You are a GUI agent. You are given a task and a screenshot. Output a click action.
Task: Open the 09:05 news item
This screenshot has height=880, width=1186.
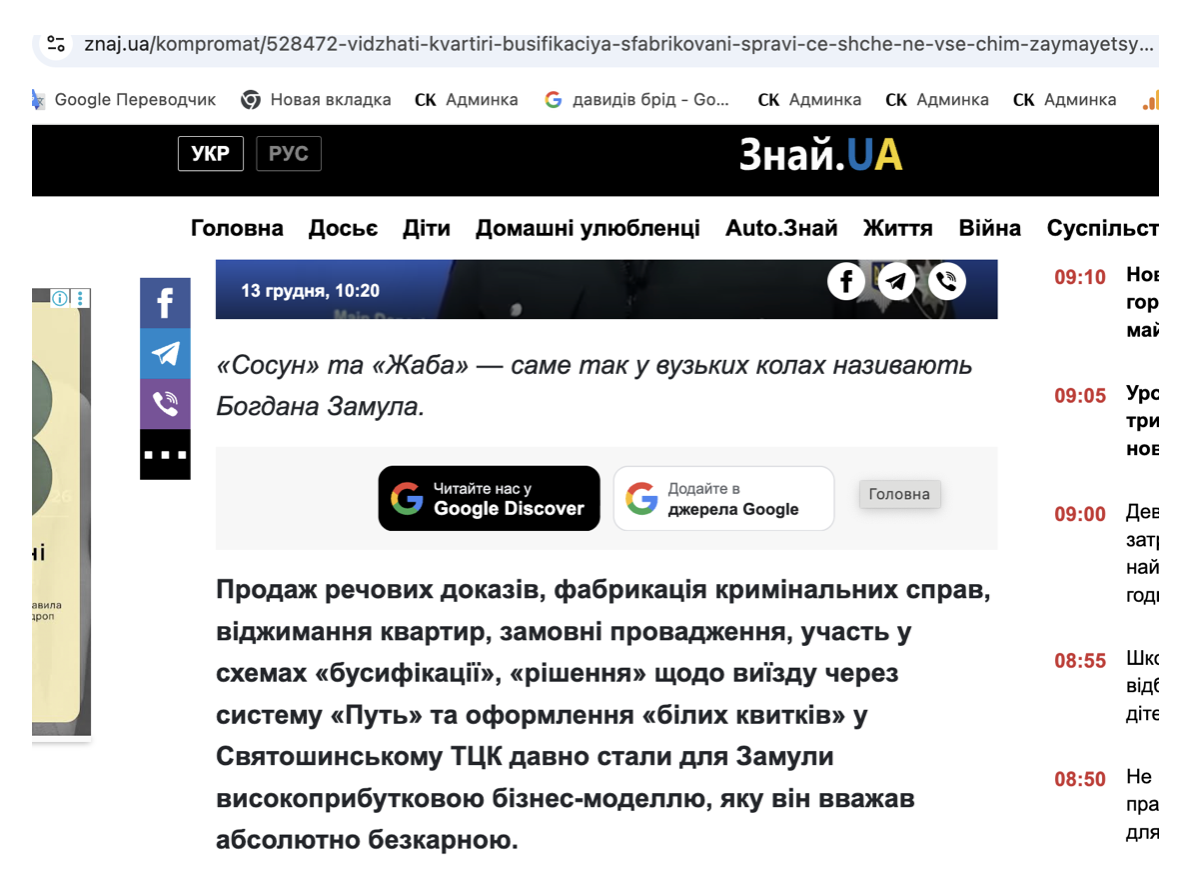1106,421
